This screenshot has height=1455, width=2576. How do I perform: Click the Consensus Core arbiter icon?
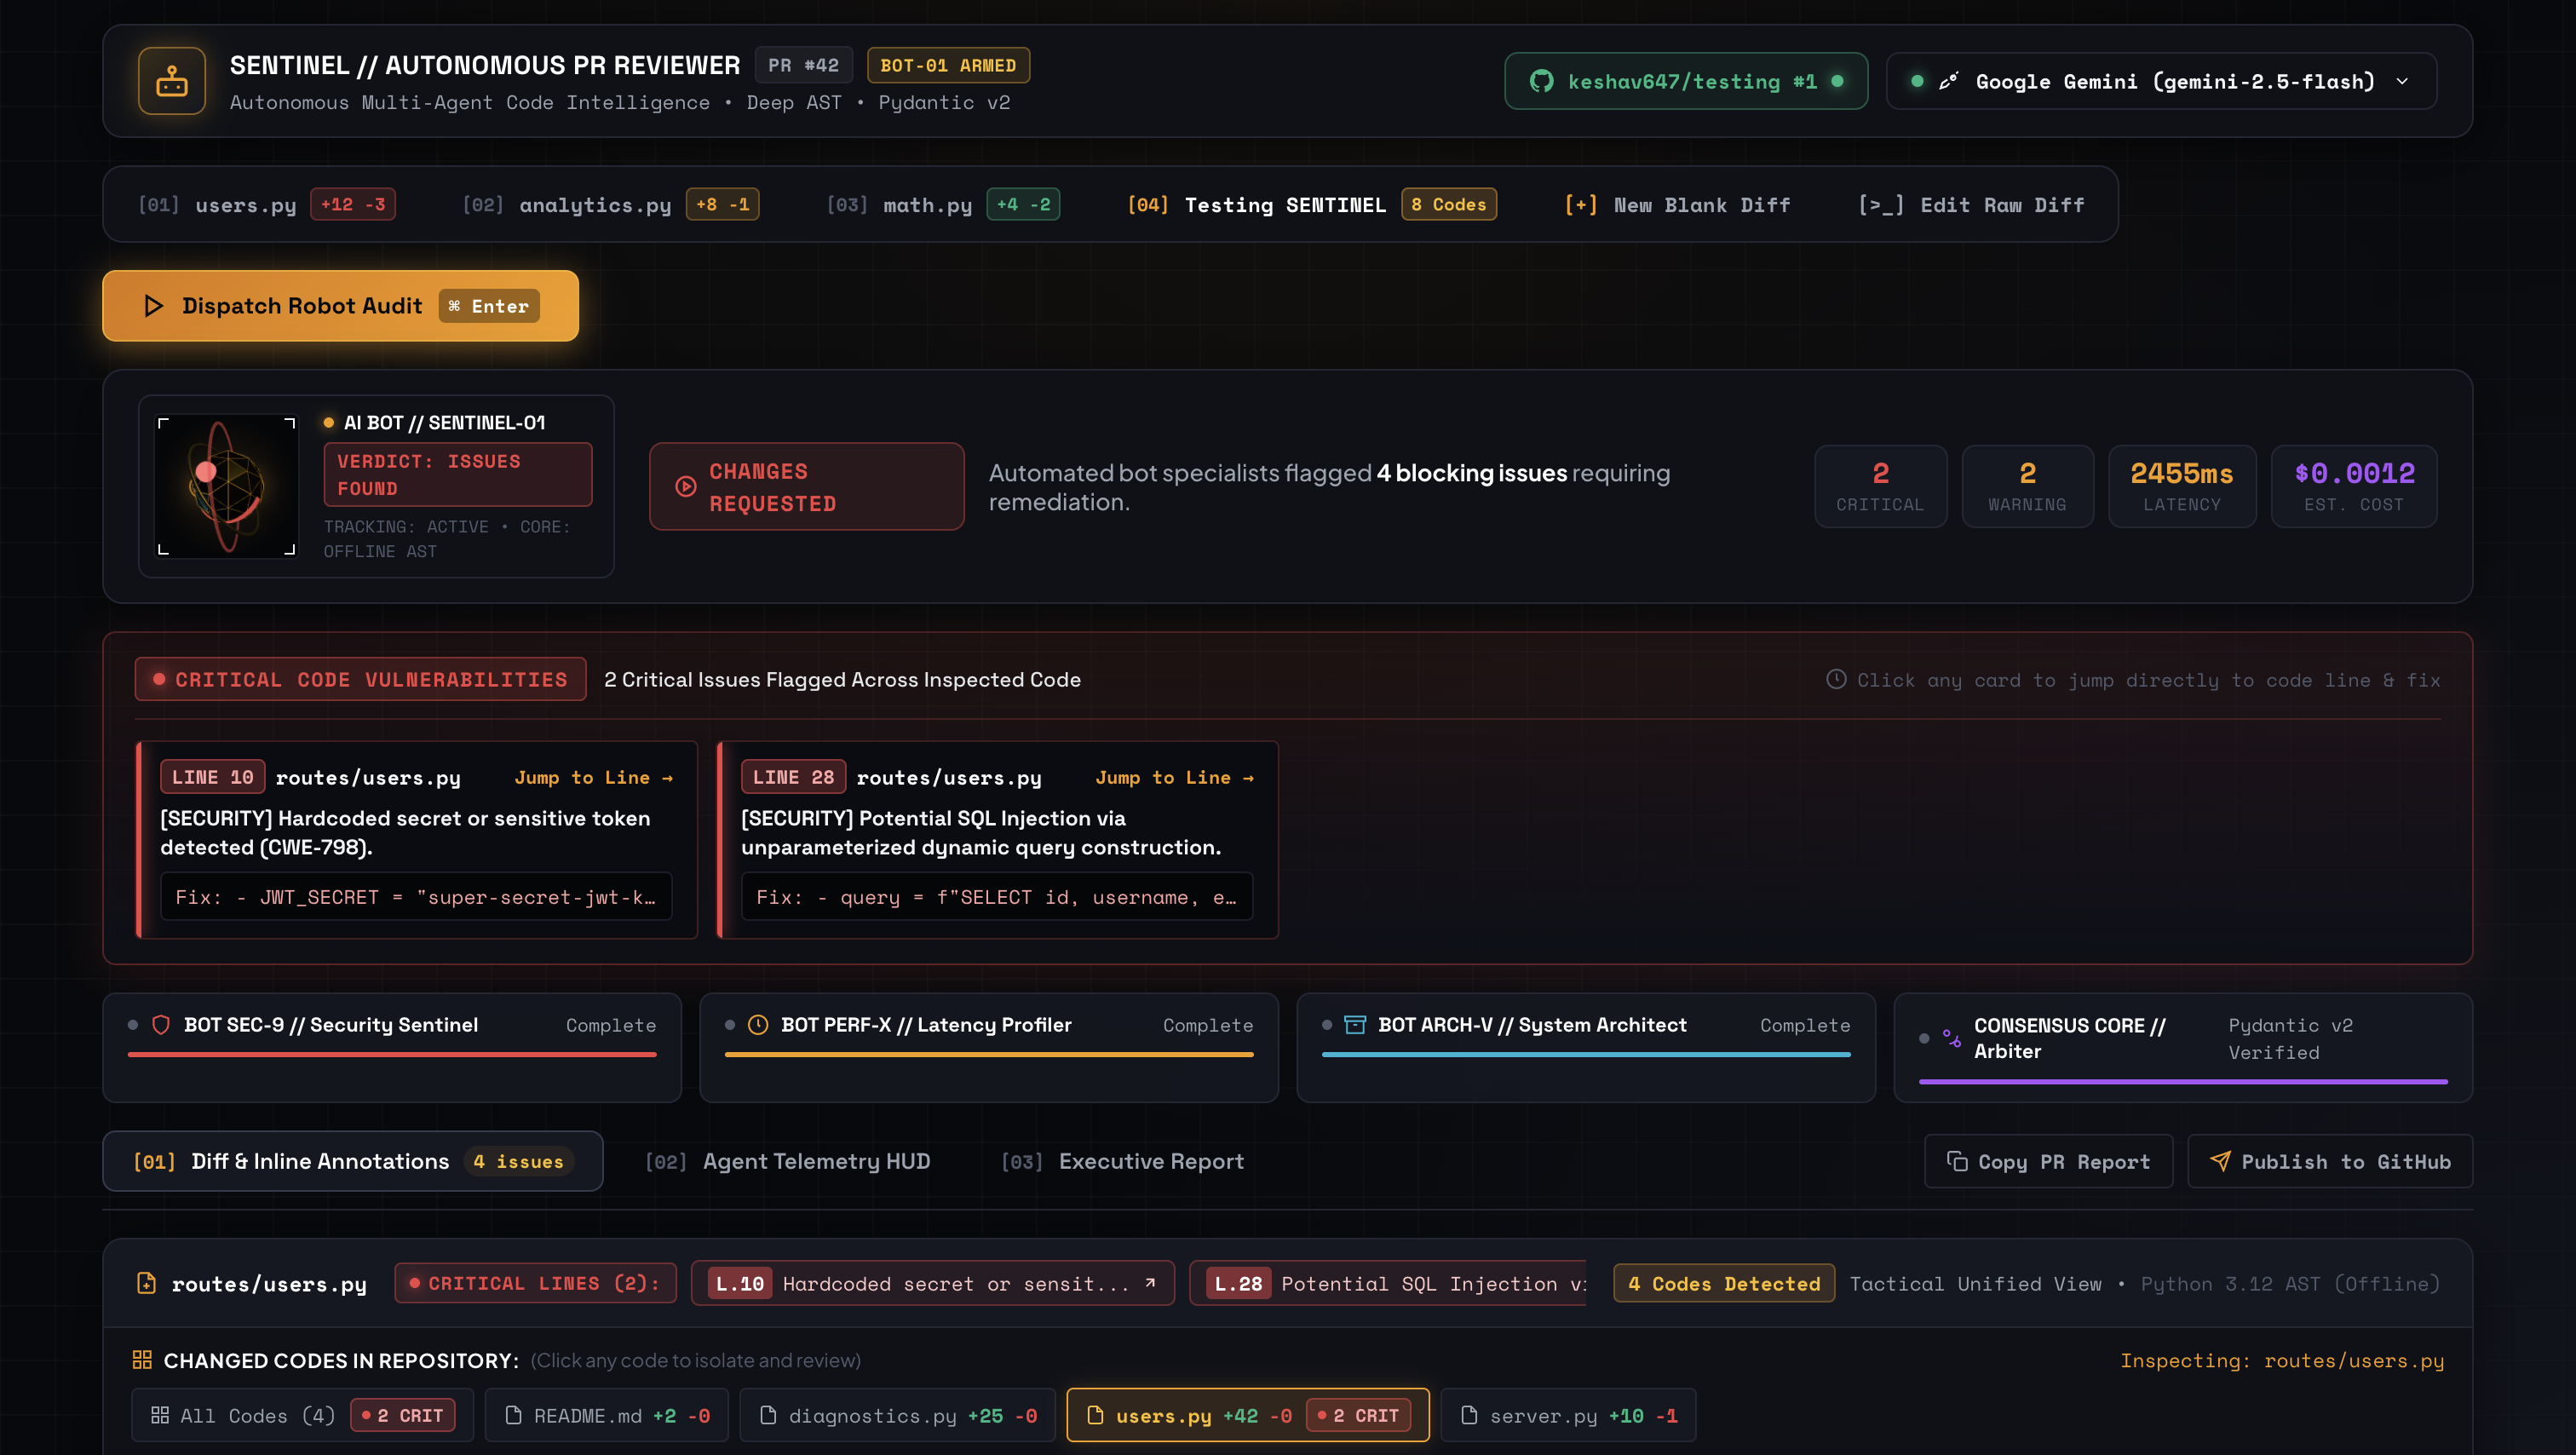click(1951, 1038)
